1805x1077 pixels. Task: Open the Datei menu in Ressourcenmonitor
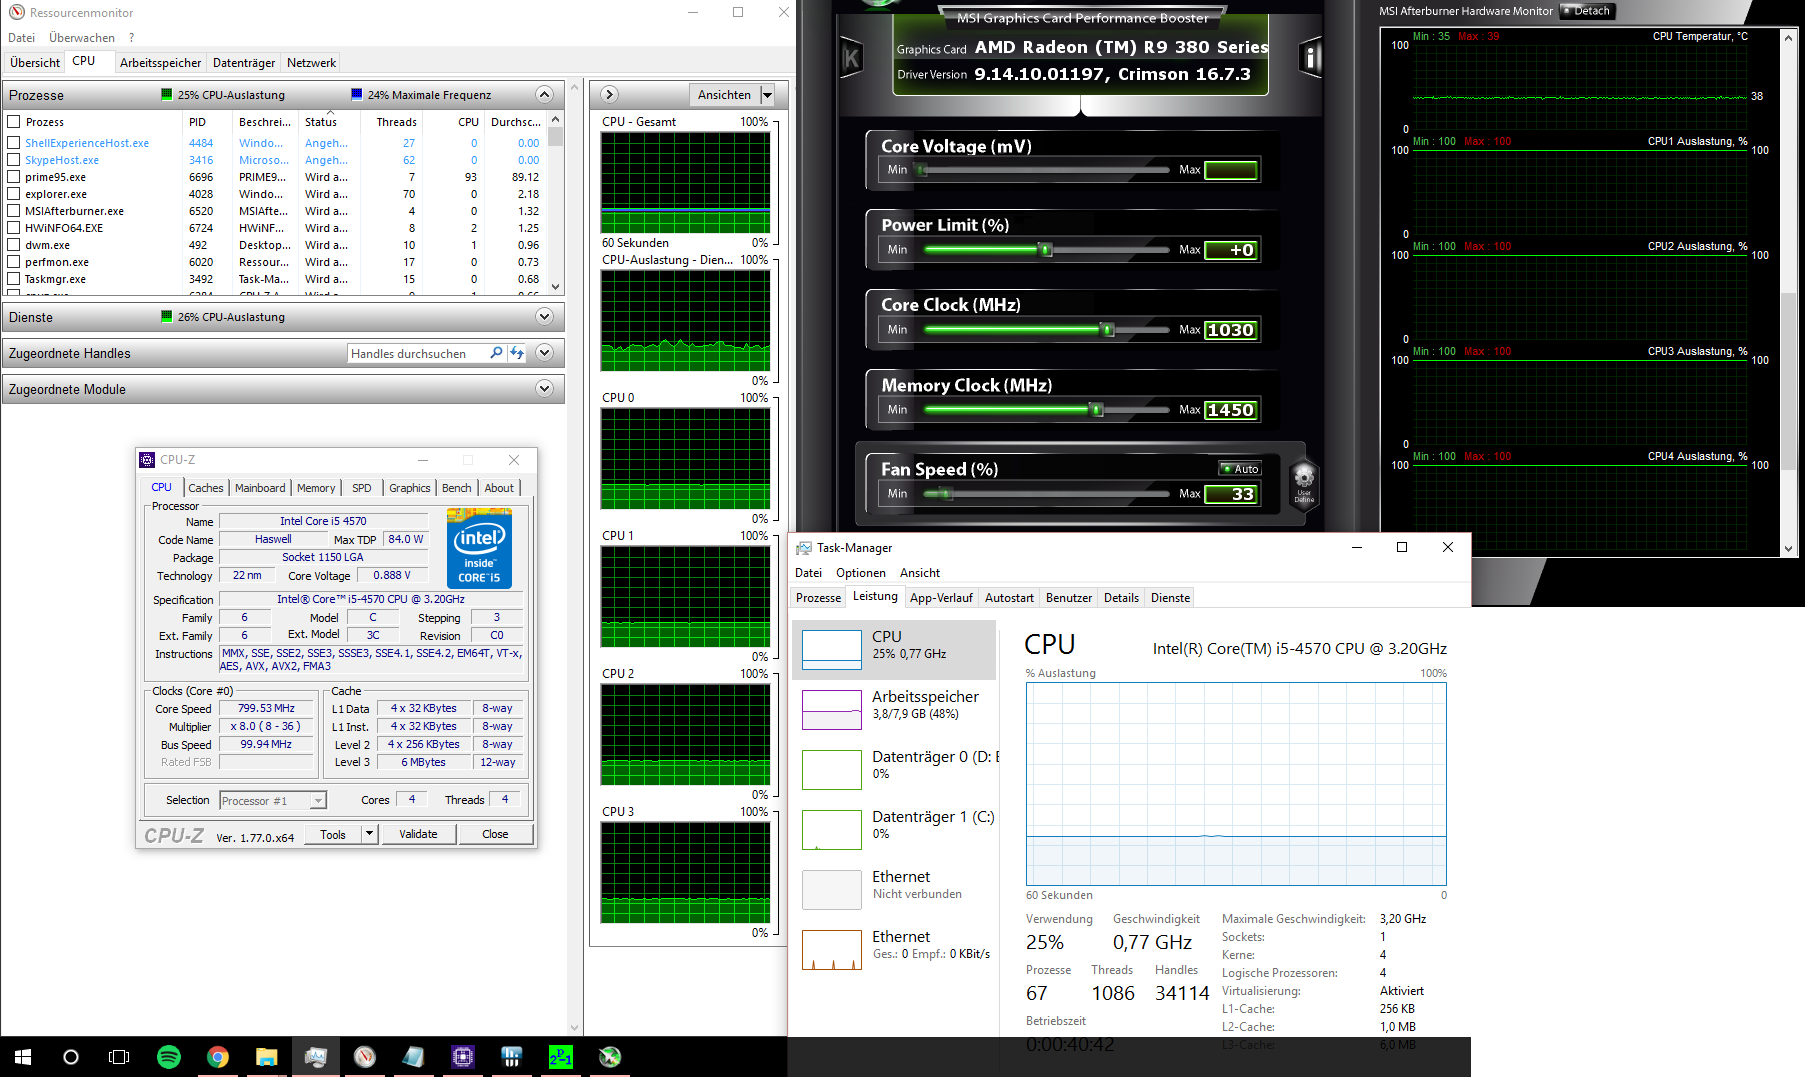click(21, 38)
